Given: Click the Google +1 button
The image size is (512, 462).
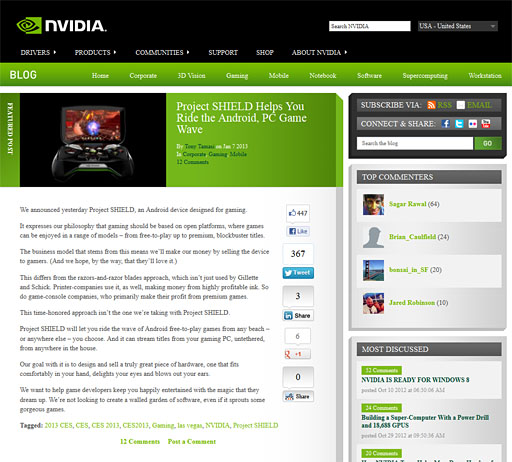Looking at the screenshot, I should 298,354.
